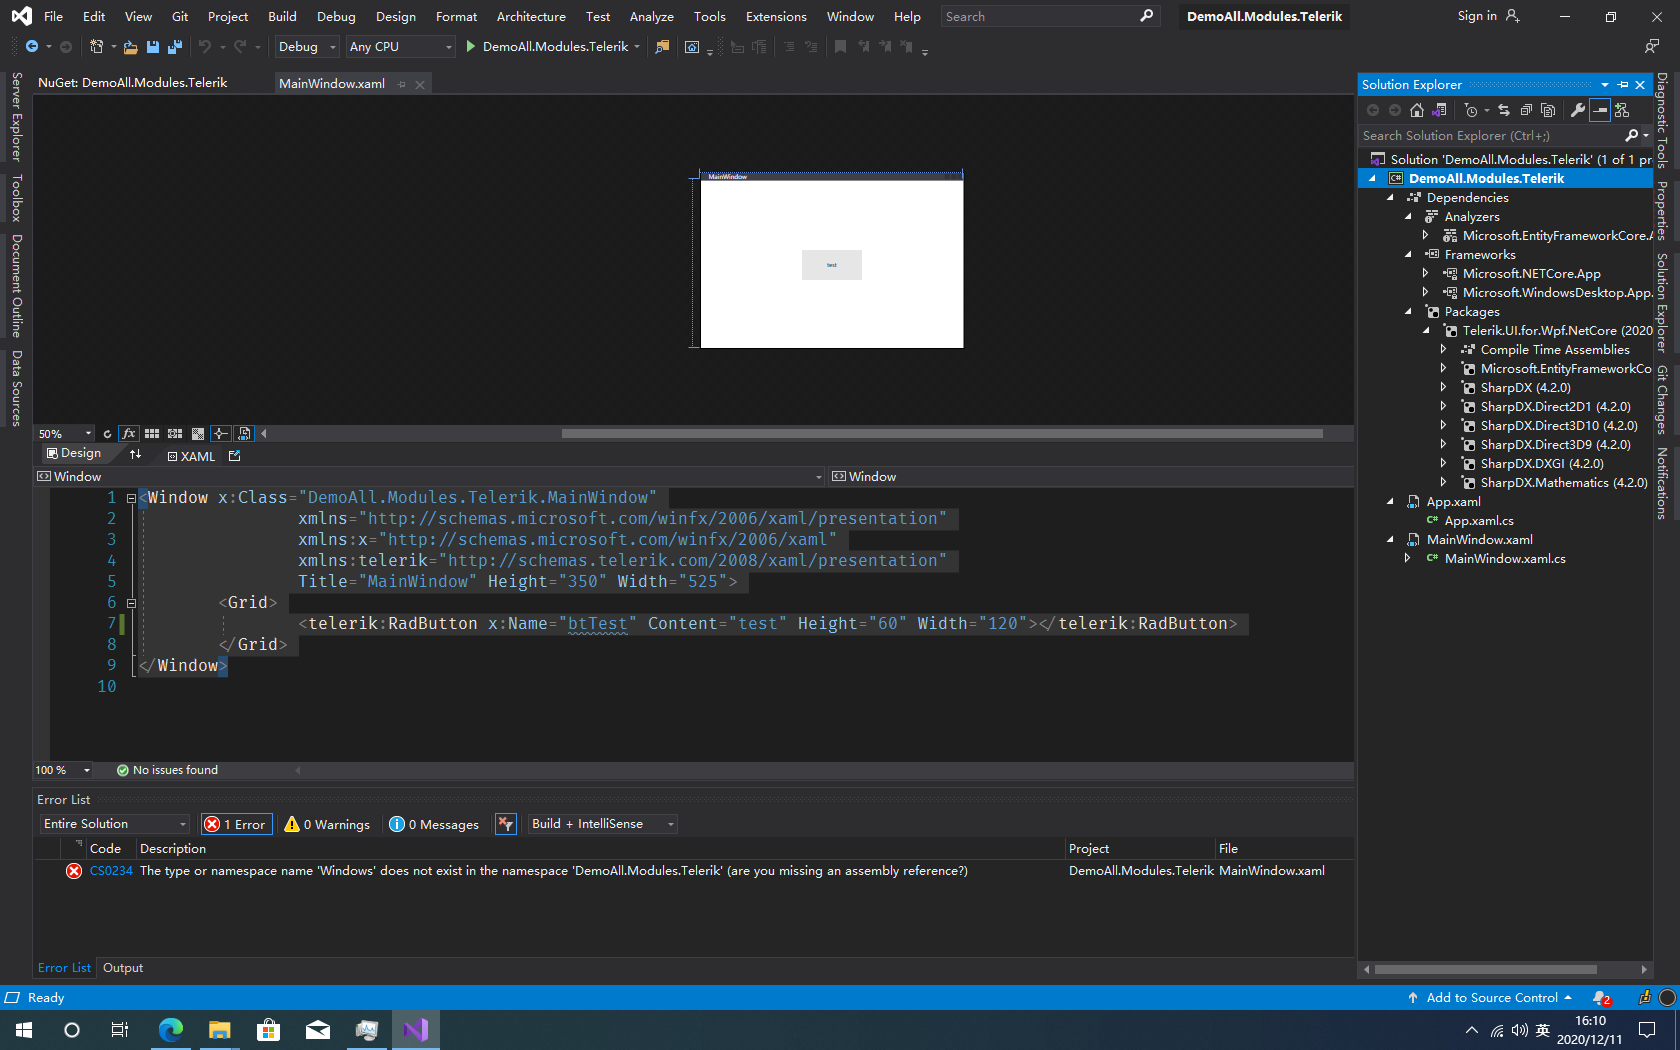Screen dimensions: 1680x1050
Task: Open the Build menu
Action: tap(282, 16)
